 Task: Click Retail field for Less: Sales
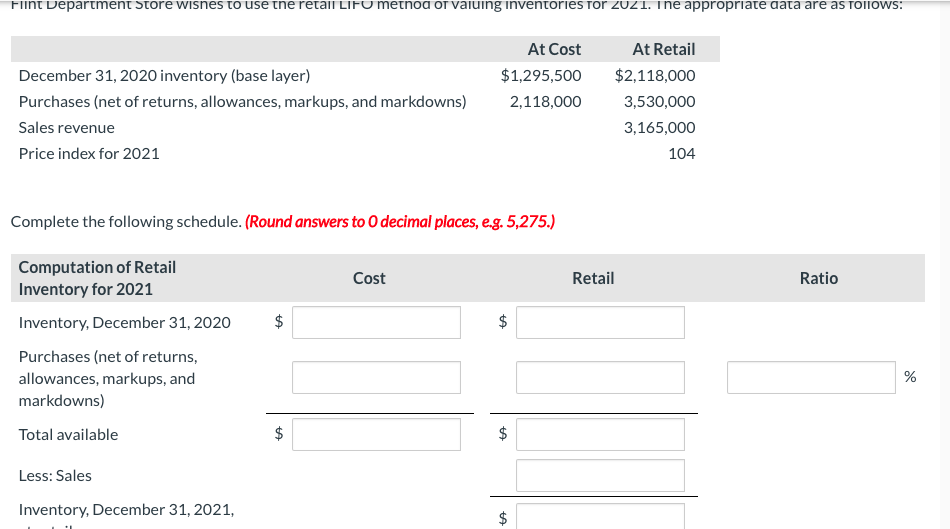(600, 476)
